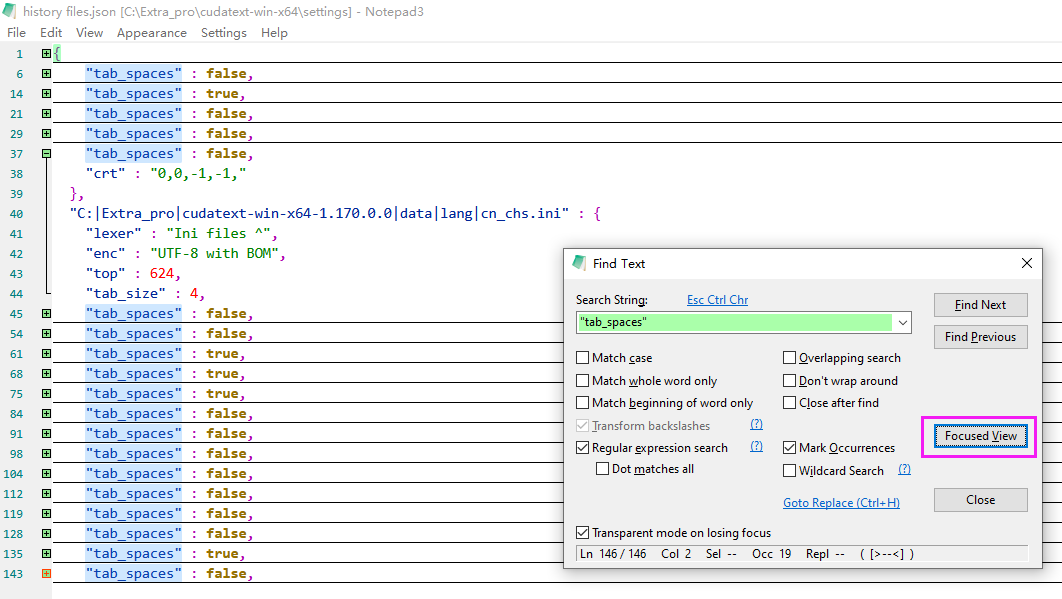The width and height of the screenshot is (1062, 599).
Task: Click the Focused View button
Action: [x=980, y=436]
